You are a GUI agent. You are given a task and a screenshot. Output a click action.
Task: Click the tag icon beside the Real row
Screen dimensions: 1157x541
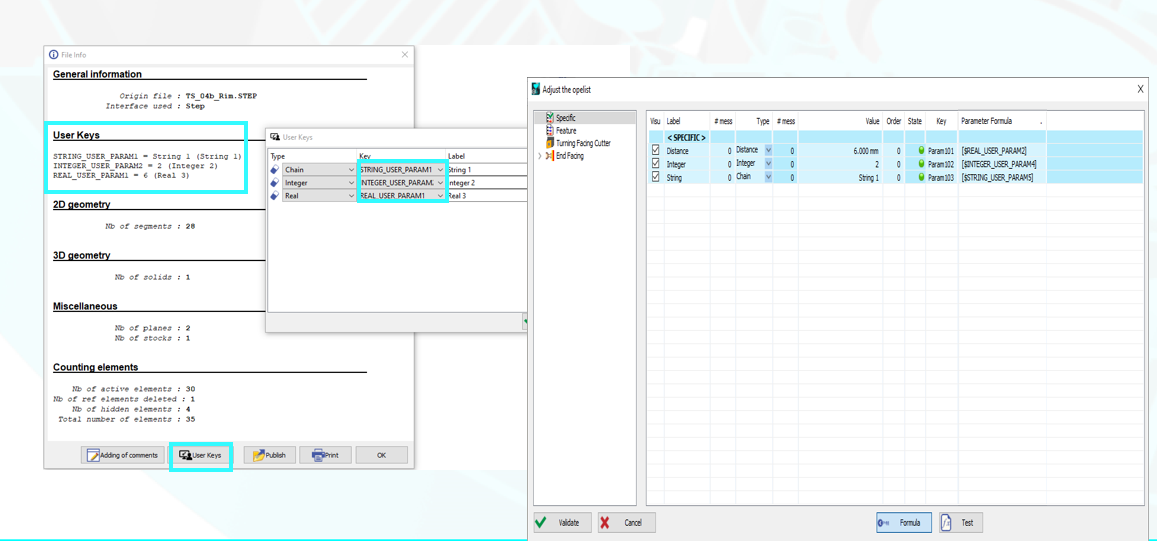point(275,196)
